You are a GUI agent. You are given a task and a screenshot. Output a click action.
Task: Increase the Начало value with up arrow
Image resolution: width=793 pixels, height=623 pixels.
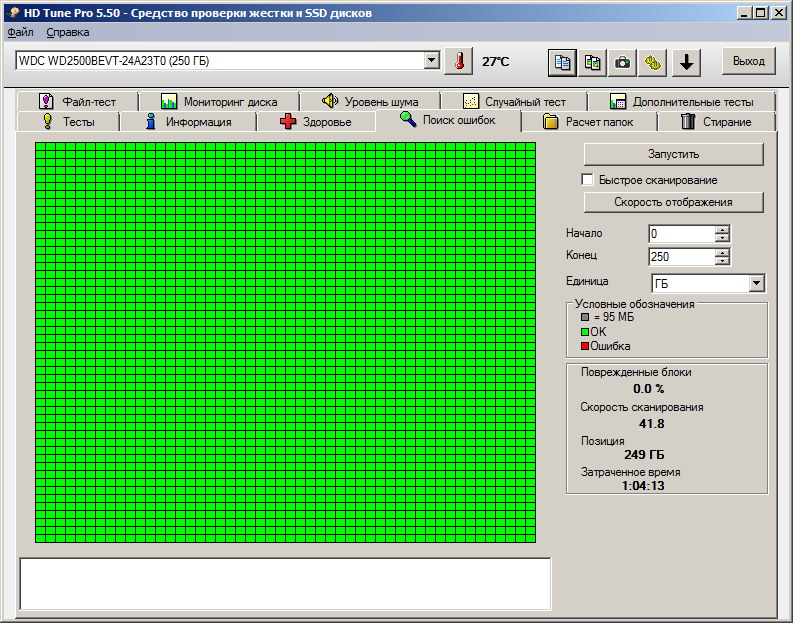722,229
